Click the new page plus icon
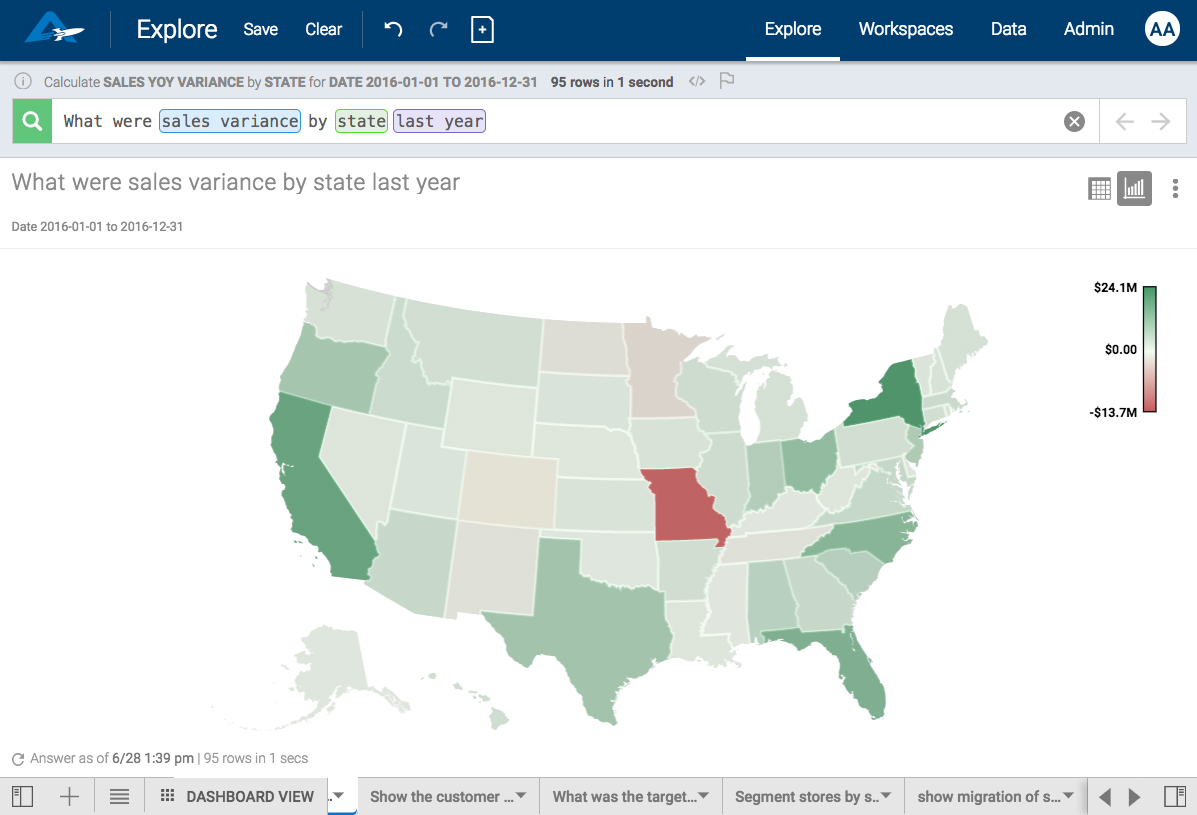The image size is (1197, 815). (482, 29)
